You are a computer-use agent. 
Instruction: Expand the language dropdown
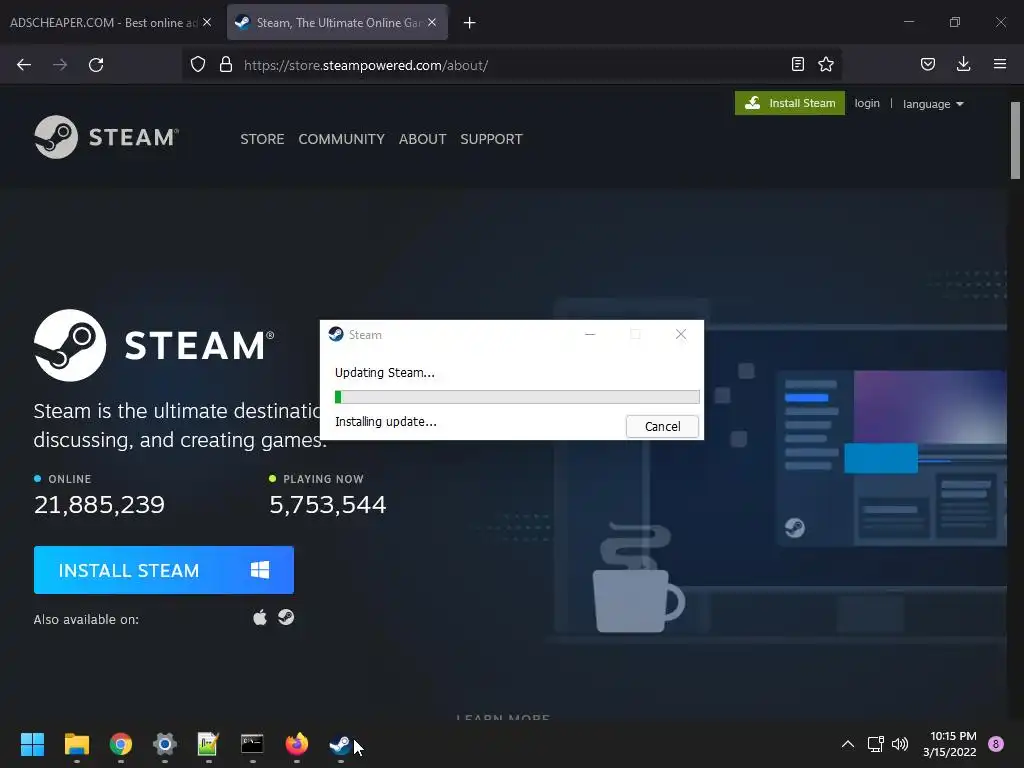tap(933, 104)
